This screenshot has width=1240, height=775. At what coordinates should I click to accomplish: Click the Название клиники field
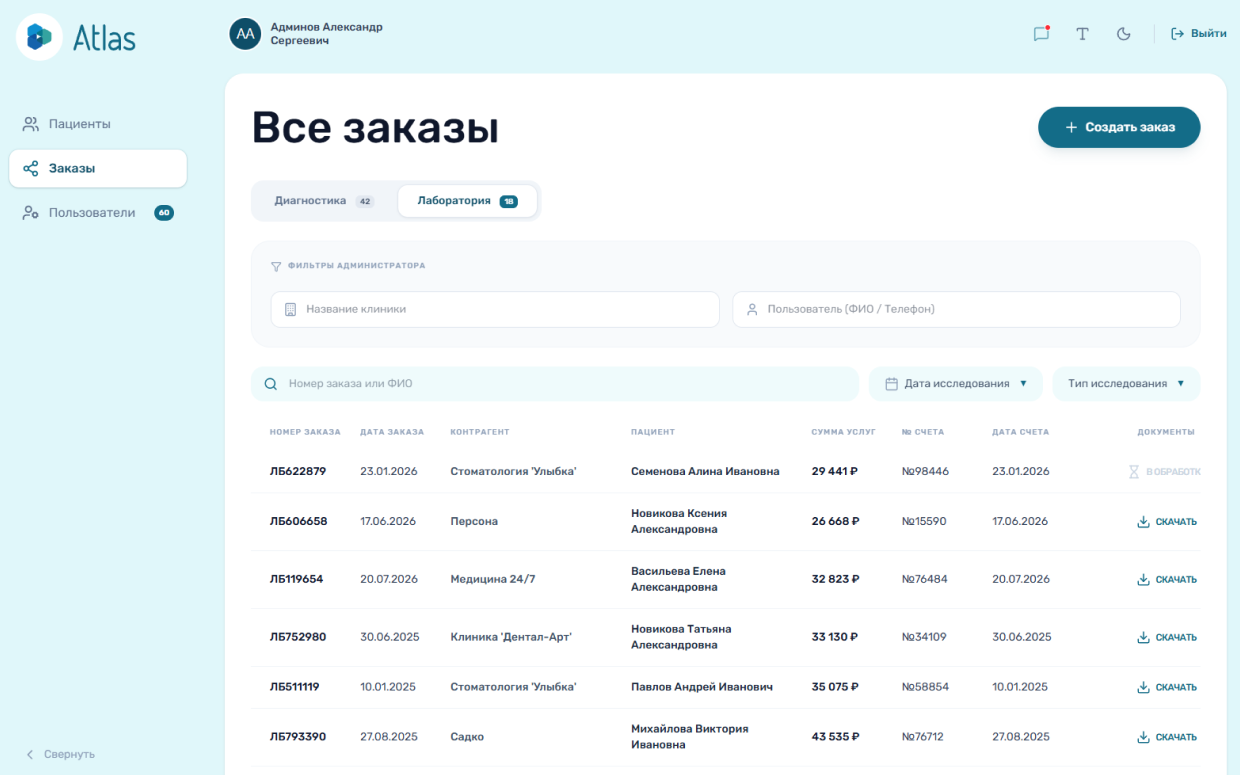click(x=495, y=309)
